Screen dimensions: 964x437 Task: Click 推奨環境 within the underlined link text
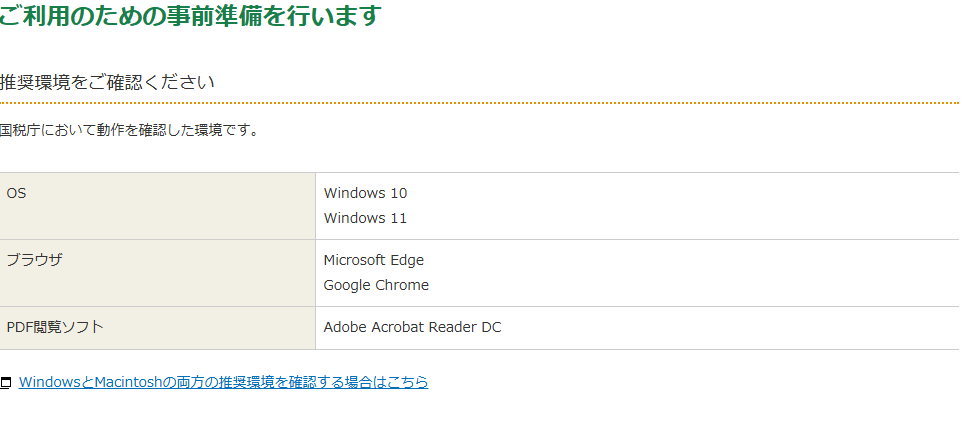(x=249, y=382)
